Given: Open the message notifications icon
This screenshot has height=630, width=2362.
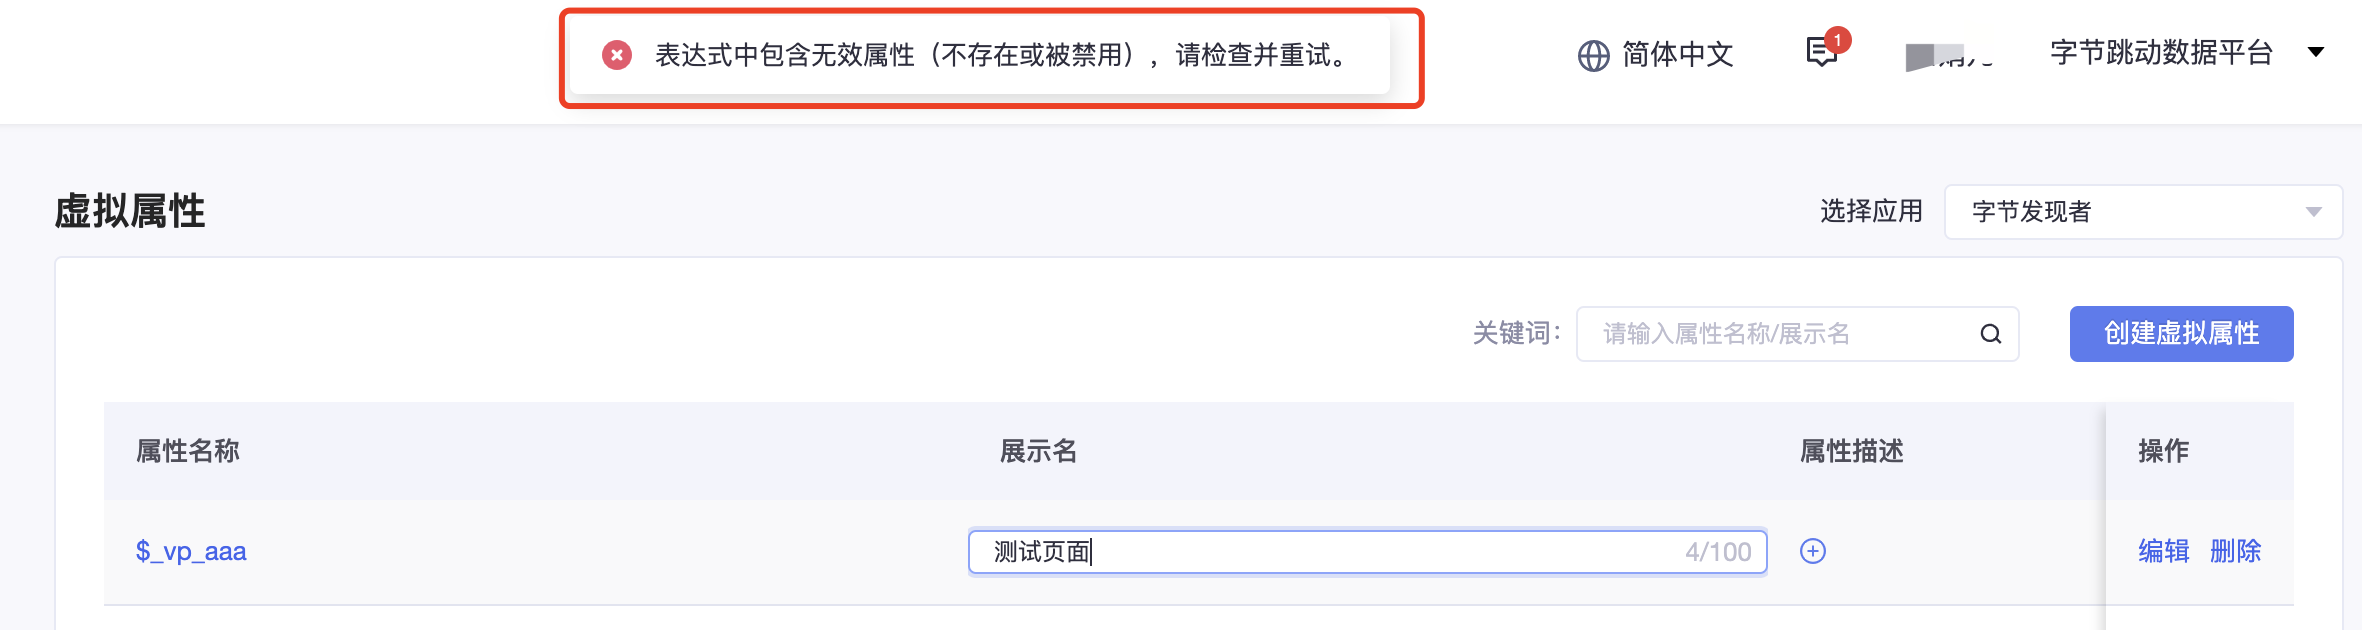Looking at the screenshot, I should coord(1821,53).
